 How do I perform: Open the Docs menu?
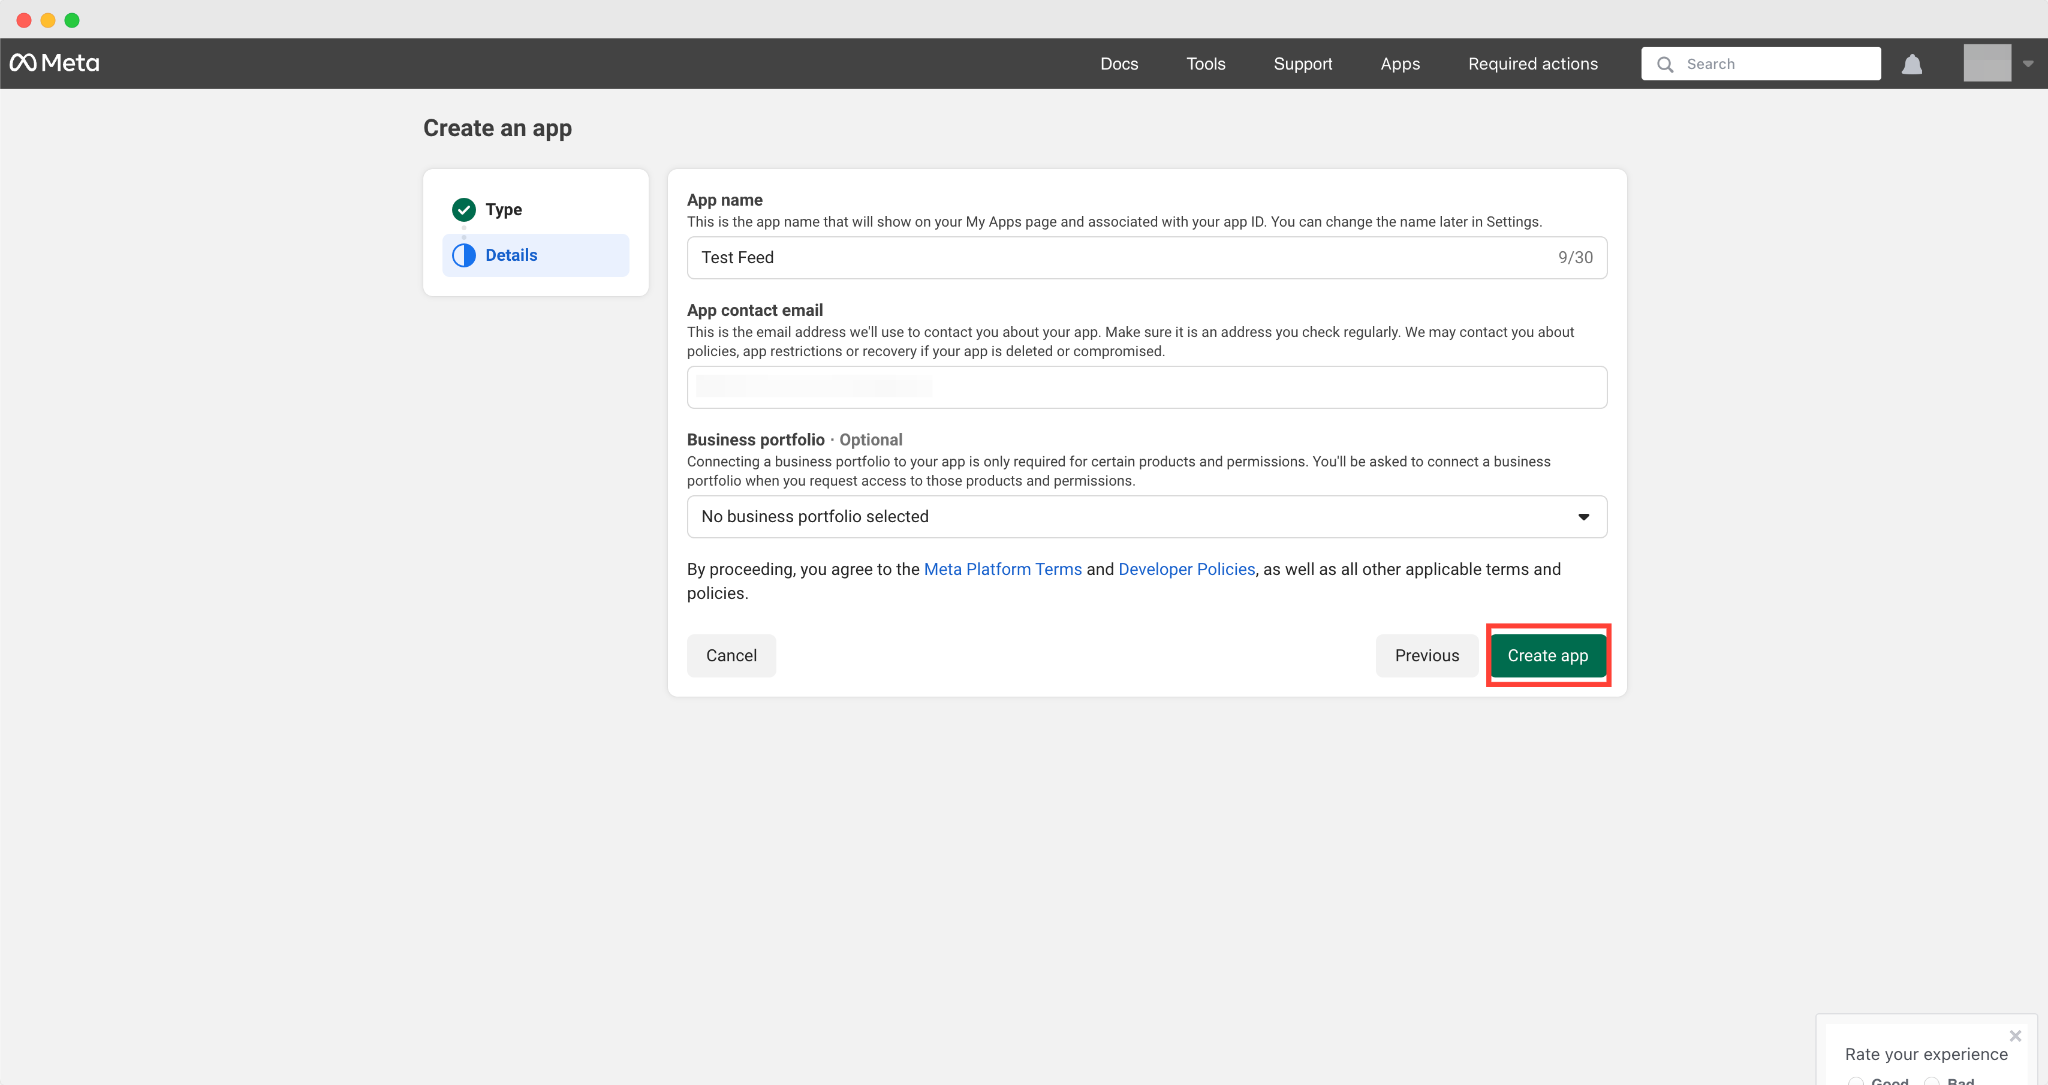pyautogui.click(x=1119, y=64)
